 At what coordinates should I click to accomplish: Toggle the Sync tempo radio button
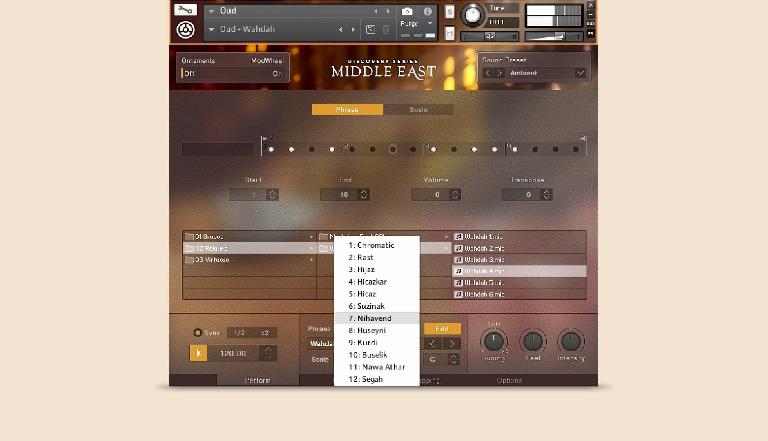(x=197, y=333)
